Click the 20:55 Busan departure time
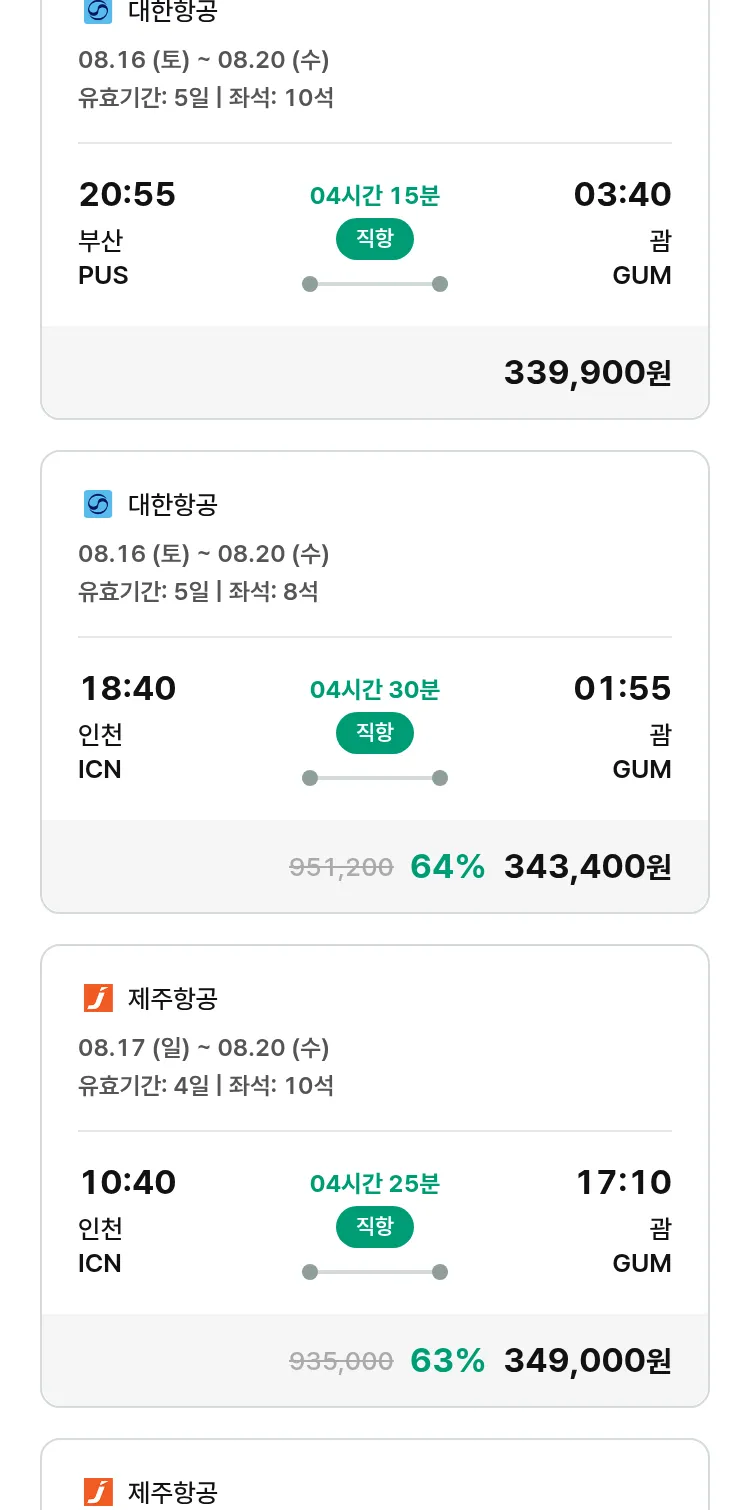This screenshot has height=1510, width=750. 128,194
